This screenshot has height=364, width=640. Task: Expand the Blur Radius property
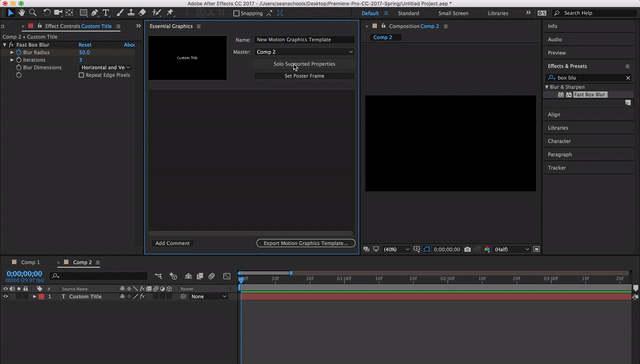pyautogui.click(x=12, y=52)
